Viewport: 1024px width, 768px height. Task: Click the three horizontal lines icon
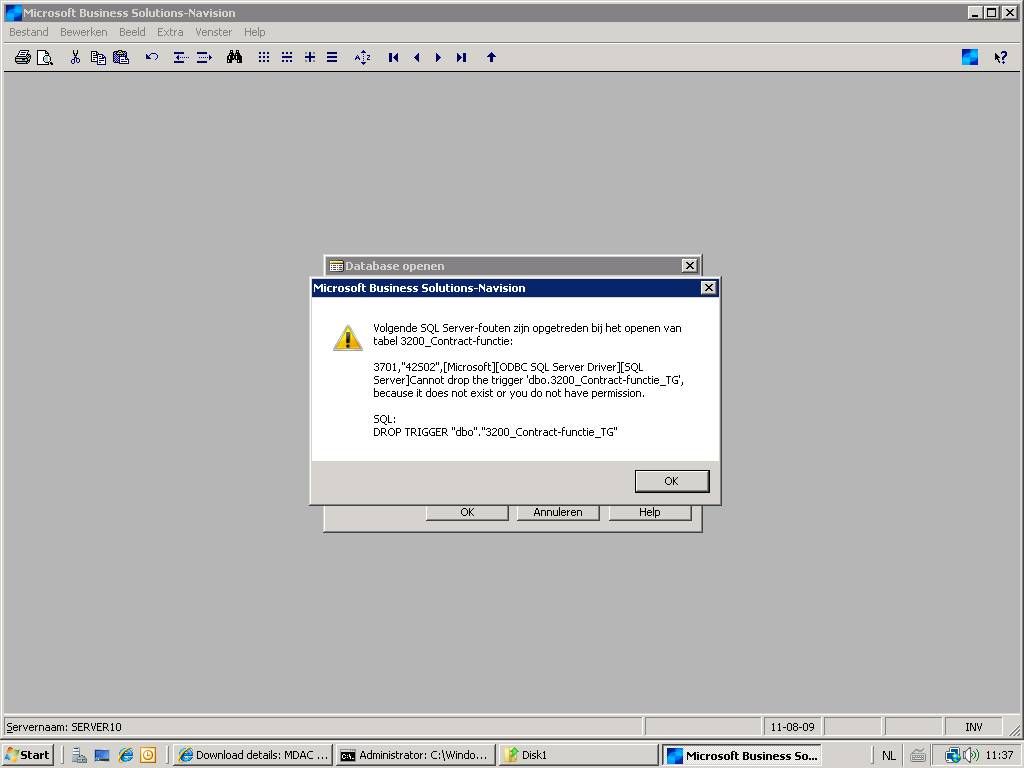click(x=332, y=57)
